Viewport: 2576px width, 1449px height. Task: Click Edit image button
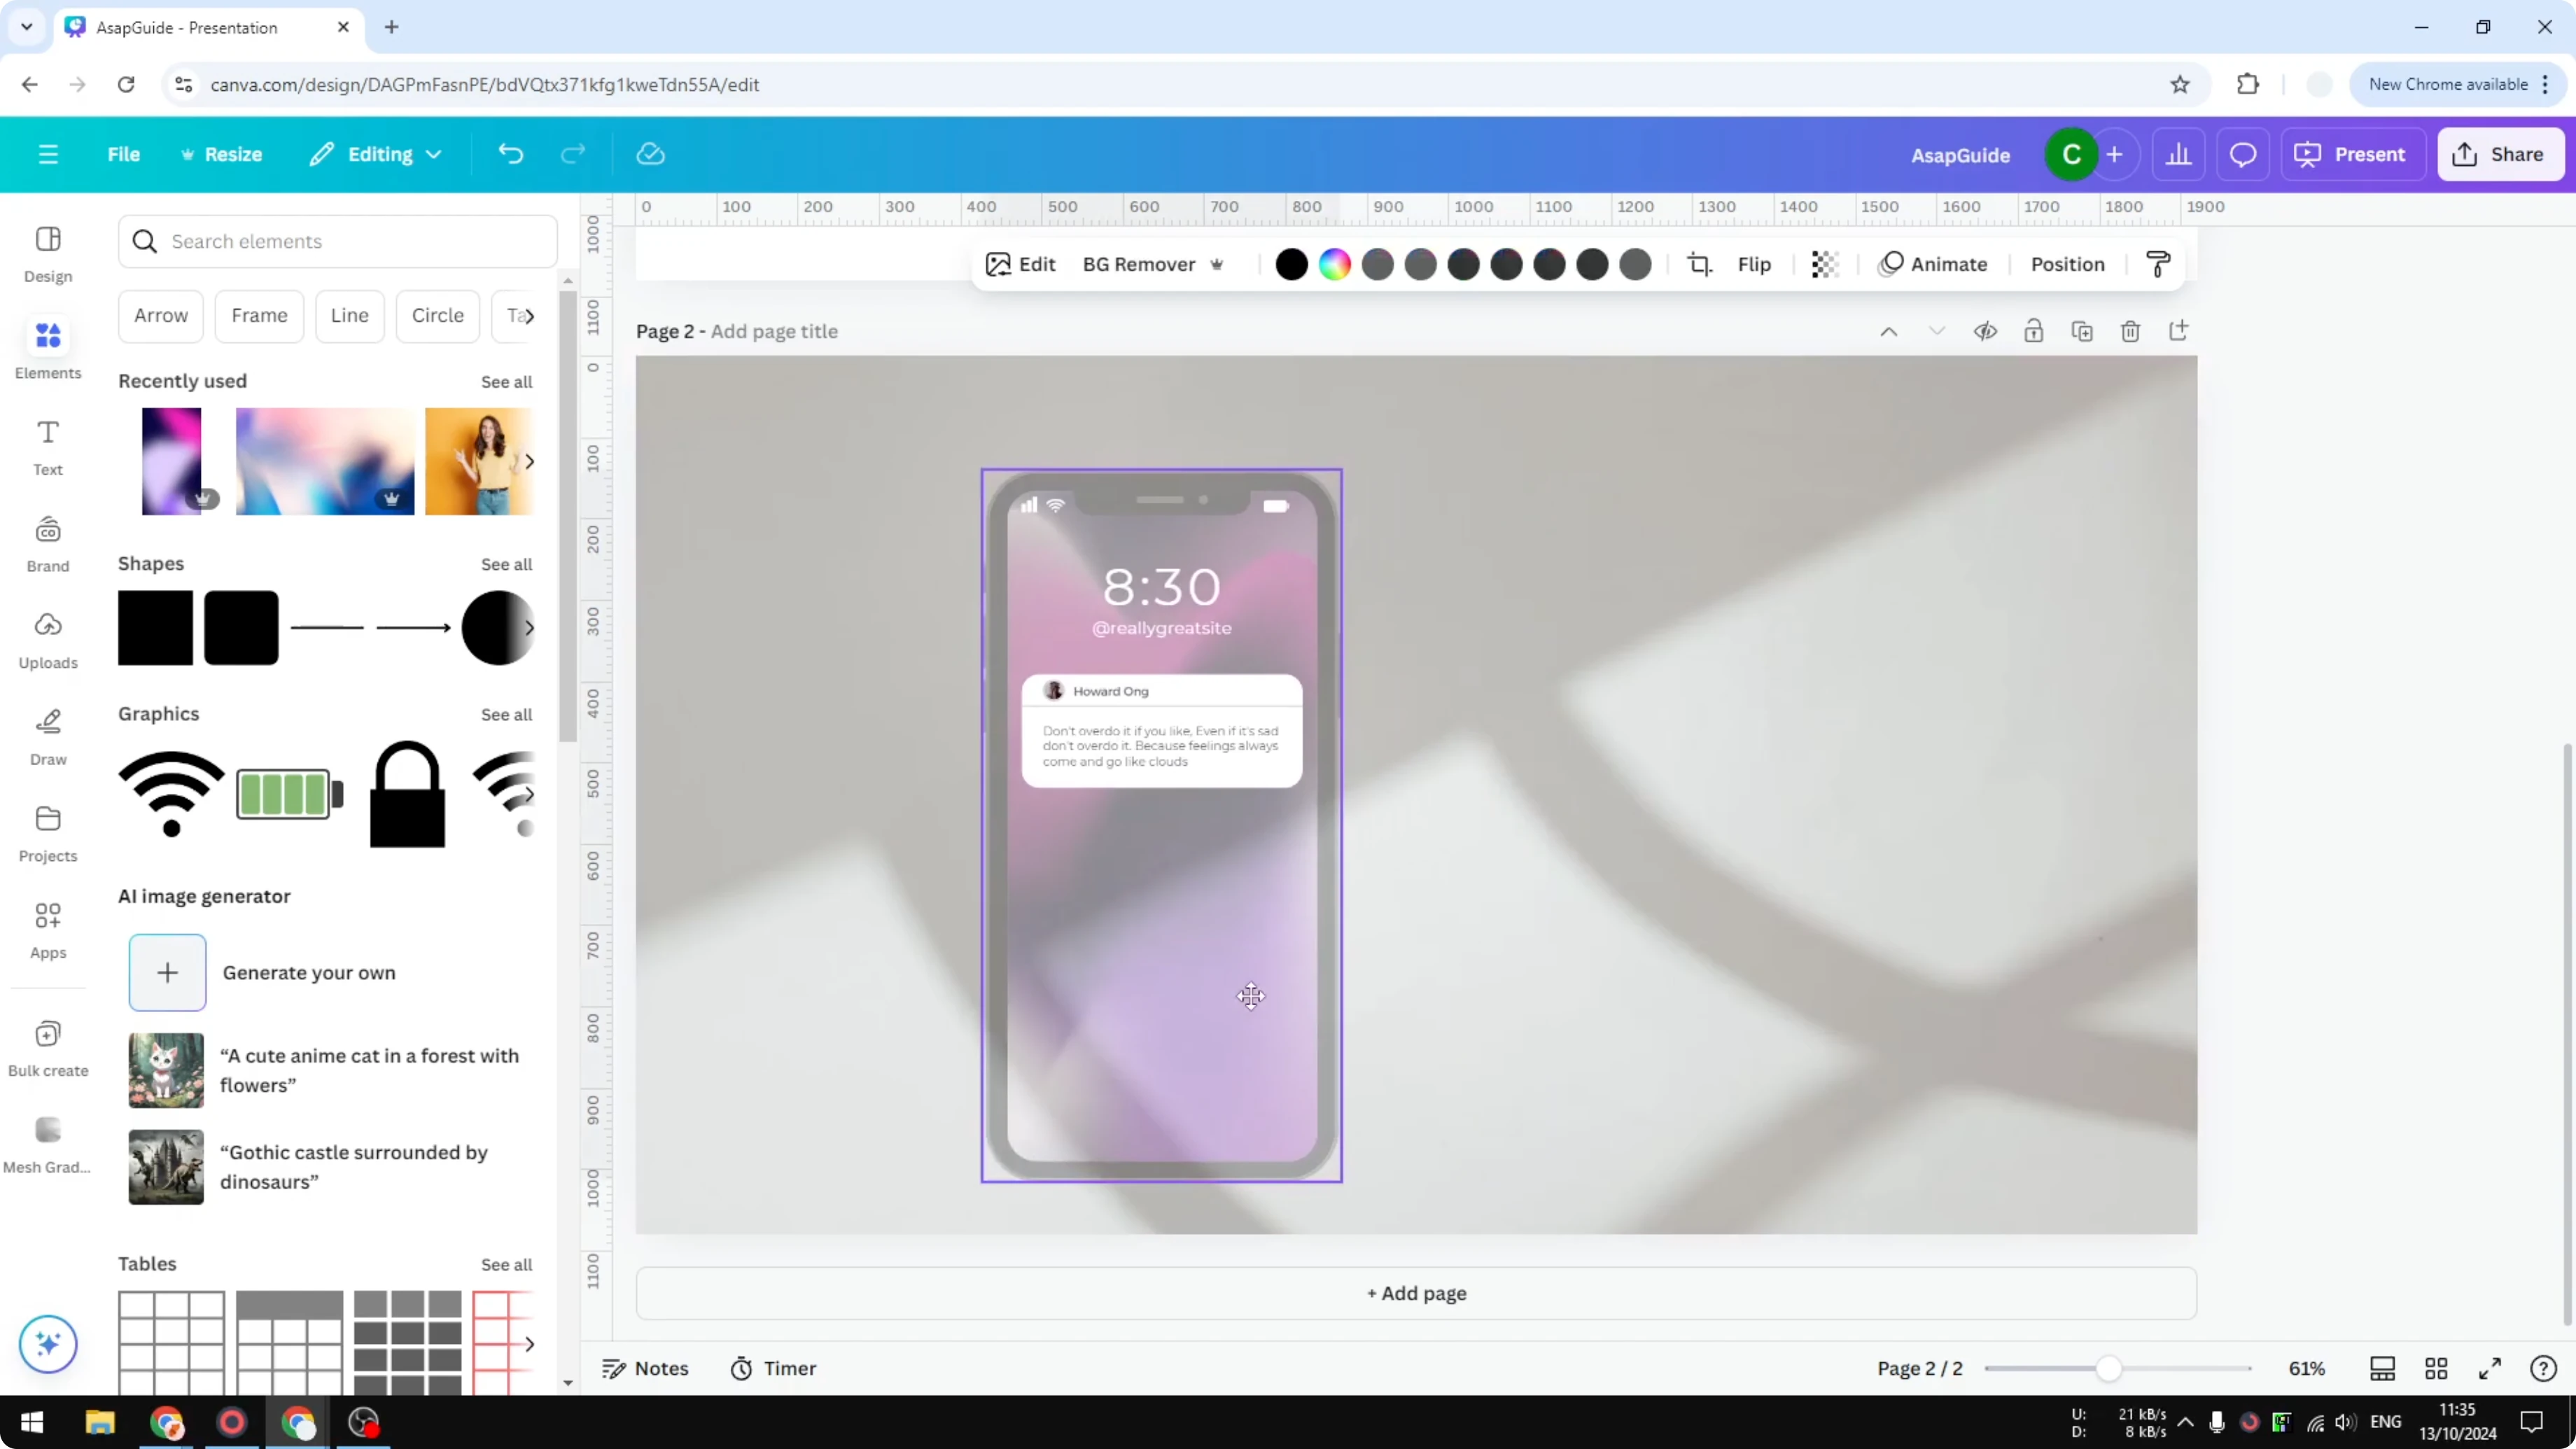(1020, 264)
